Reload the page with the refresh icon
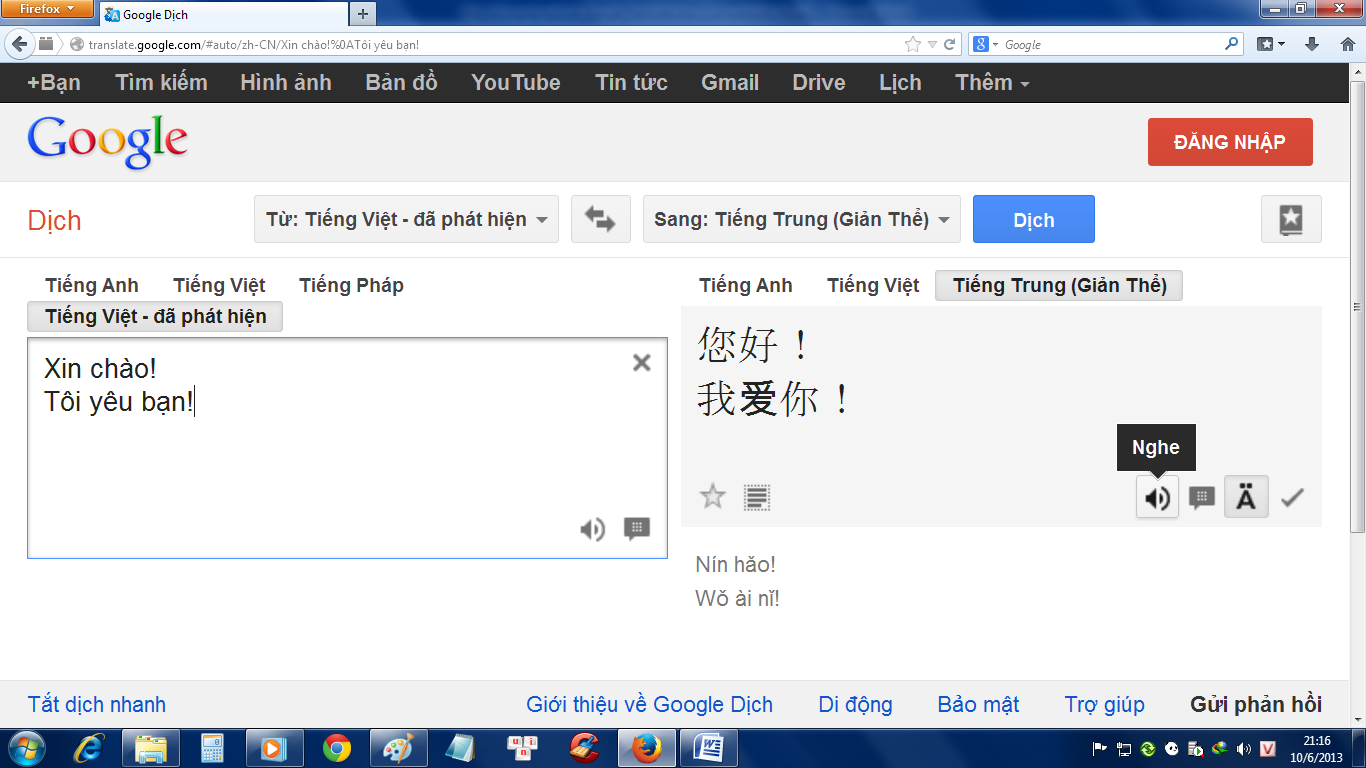The image size is (1366, 768). click(950, 44)
